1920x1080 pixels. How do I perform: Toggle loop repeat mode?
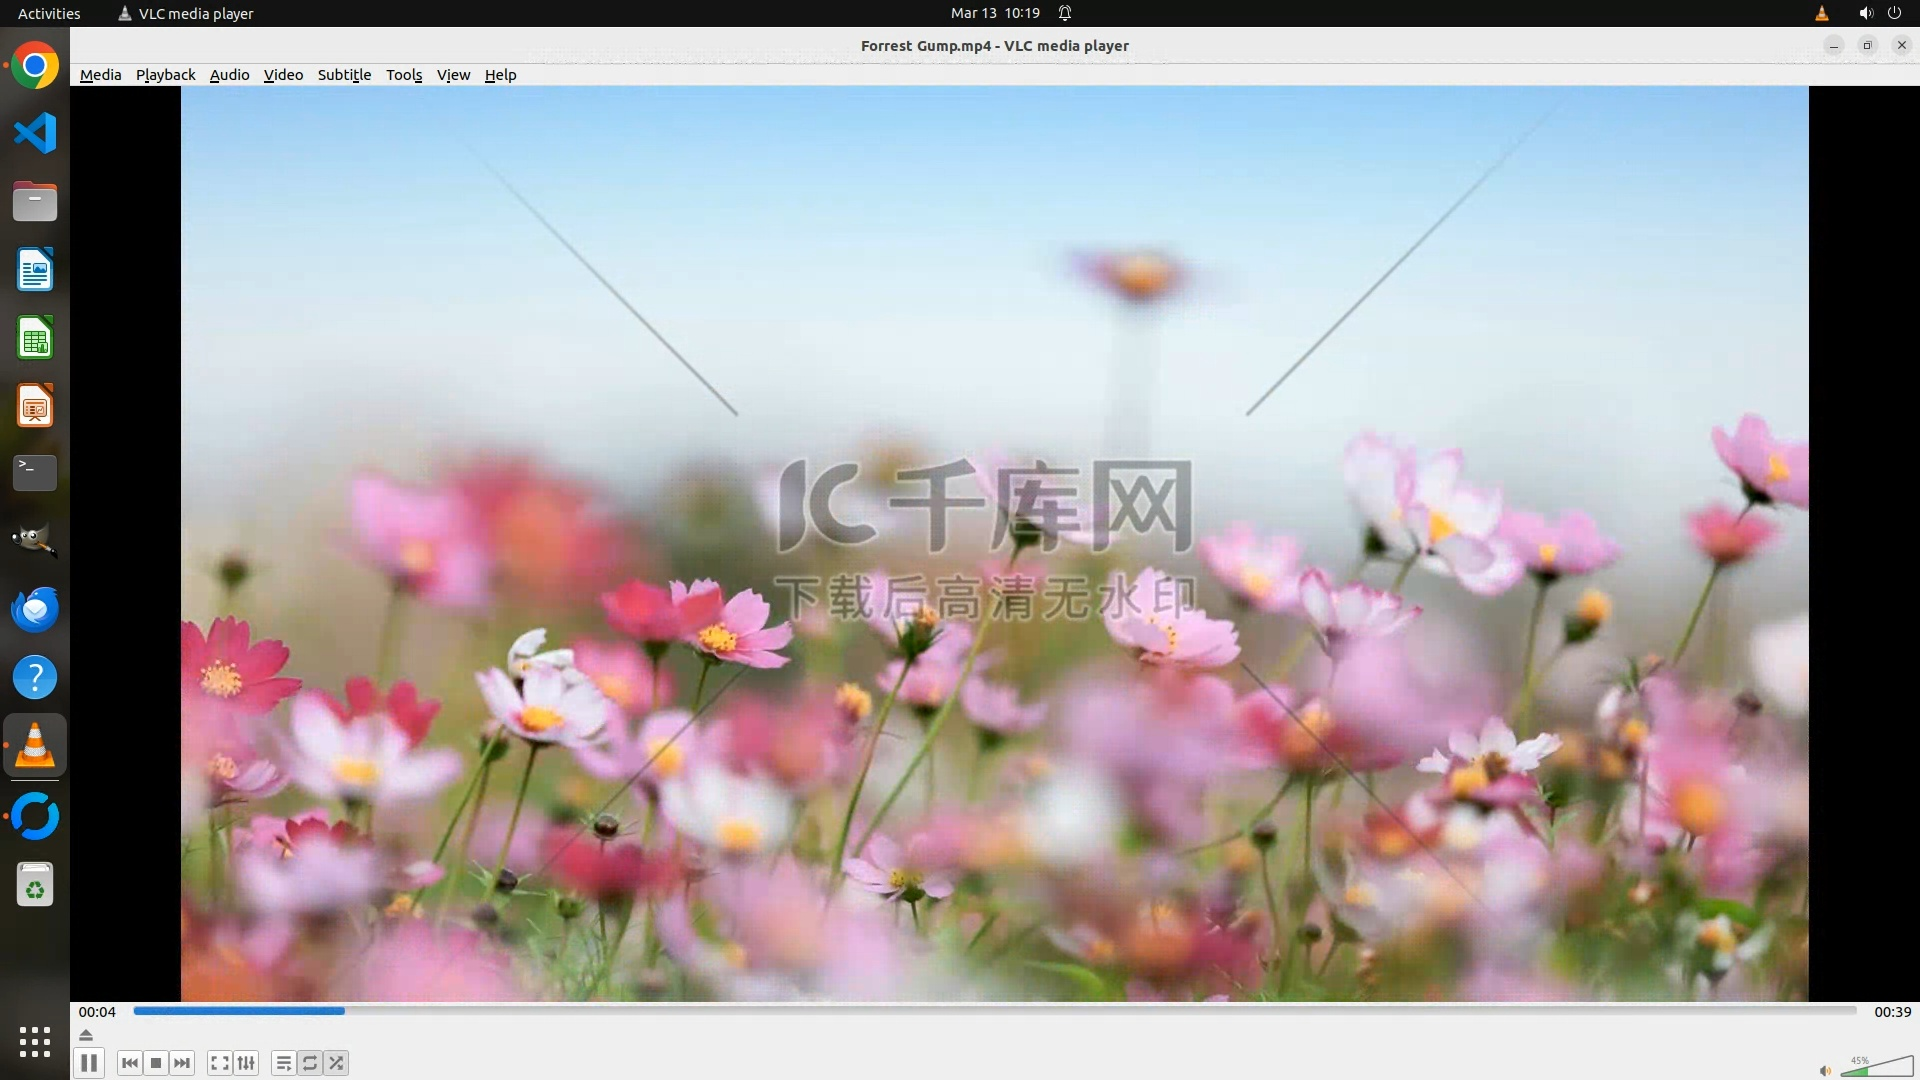tap(310, 1063)
